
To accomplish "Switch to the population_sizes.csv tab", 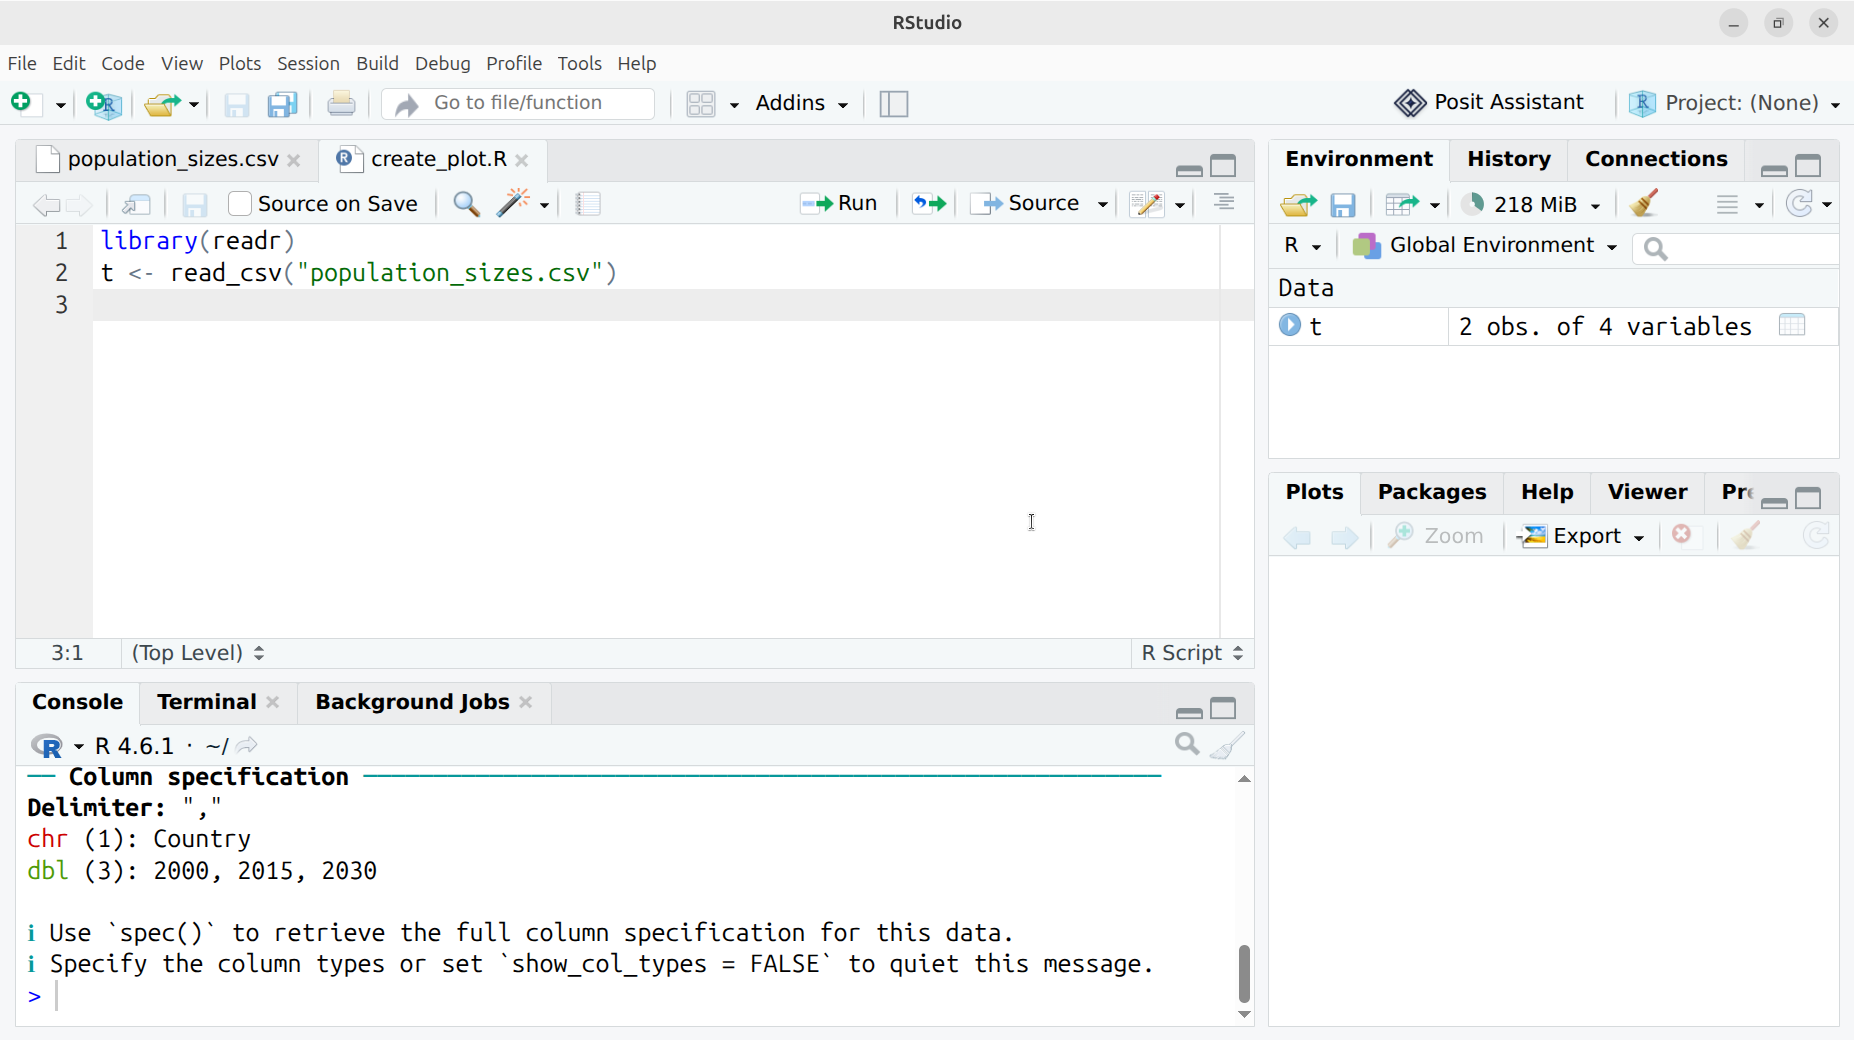I will pyautogui.click(x=173, y=159).
